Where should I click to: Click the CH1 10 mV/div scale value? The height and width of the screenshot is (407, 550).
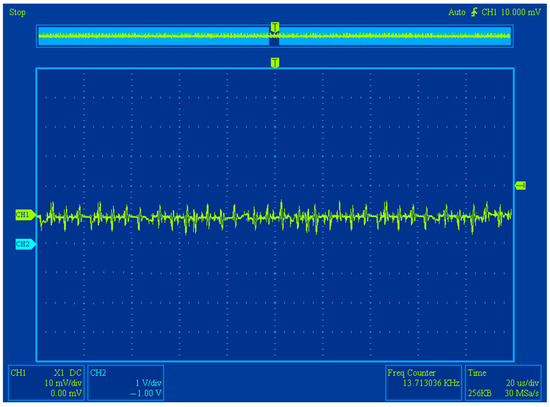63,383
